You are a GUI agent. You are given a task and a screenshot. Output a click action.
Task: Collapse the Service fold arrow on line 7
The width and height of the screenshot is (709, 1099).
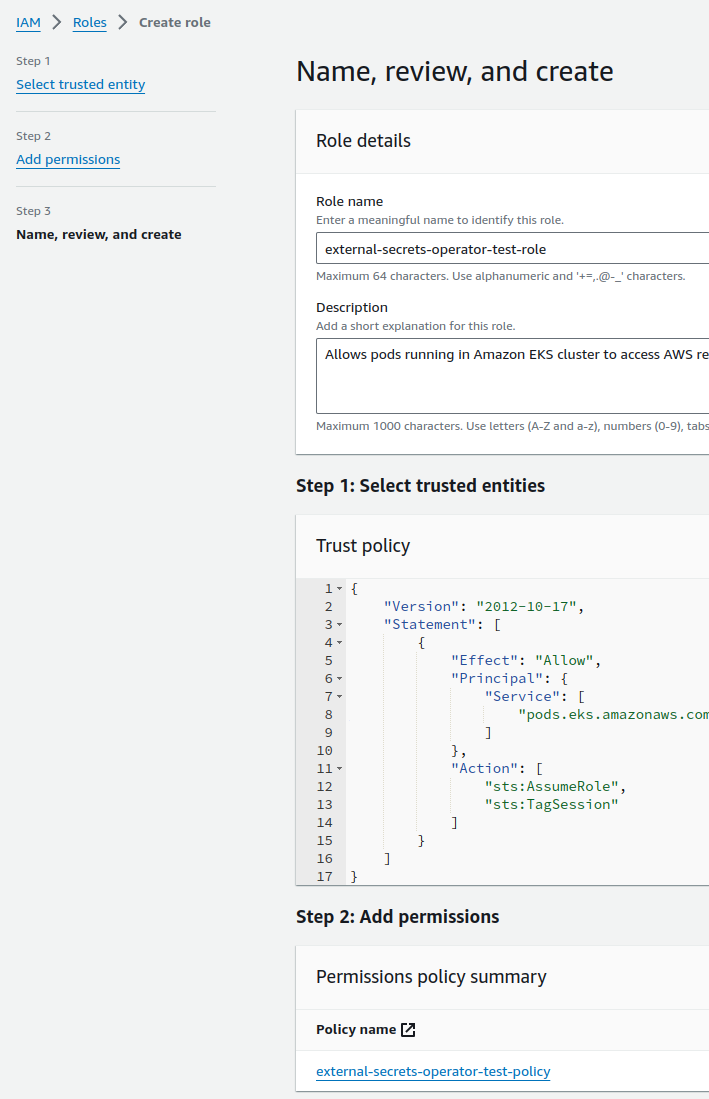pos(339,697)
